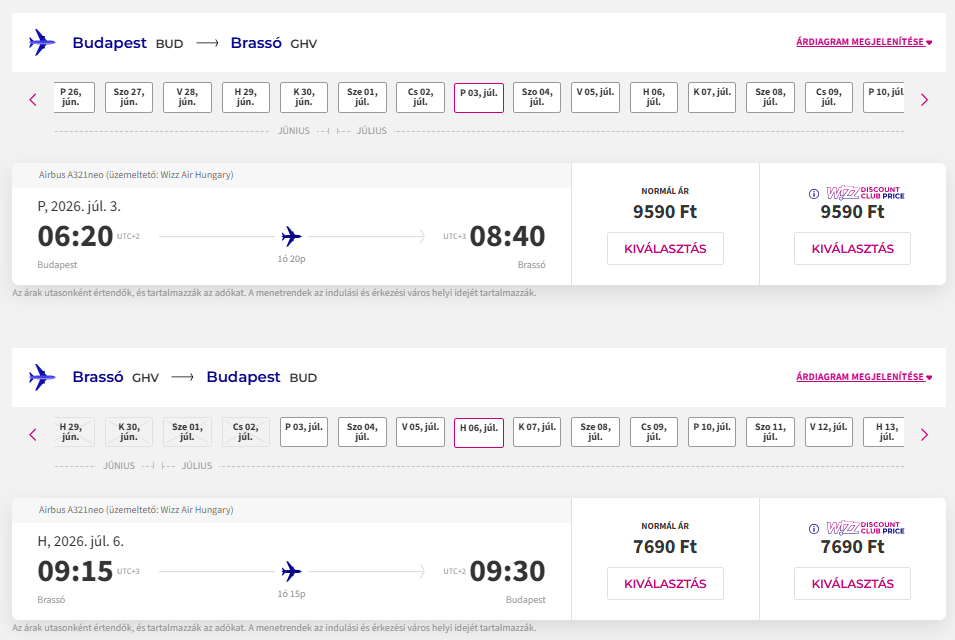Choose normal price 7690 Ft Kiválasztás button
955x640 pixels.
tap(665, 584)
